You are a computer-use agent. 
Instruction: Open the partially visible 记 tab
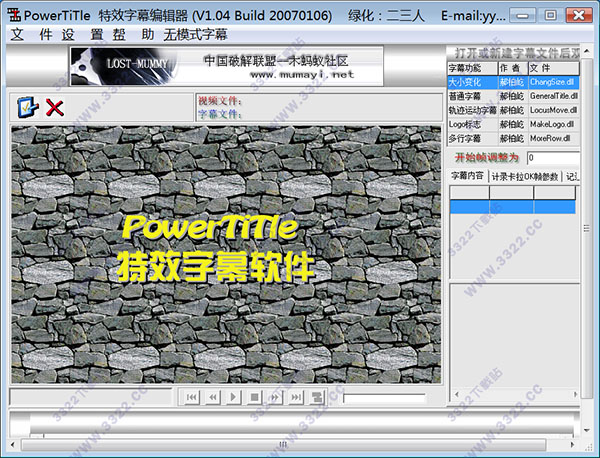tap(571, 176)
